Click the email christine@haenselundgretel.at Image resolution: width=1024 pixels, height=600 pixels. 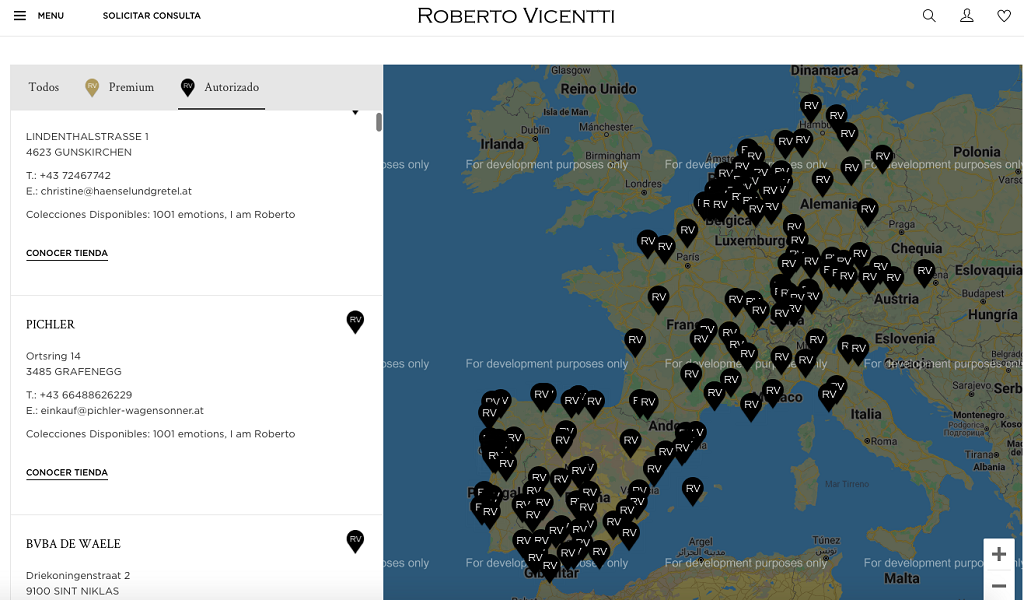(109, 191)
